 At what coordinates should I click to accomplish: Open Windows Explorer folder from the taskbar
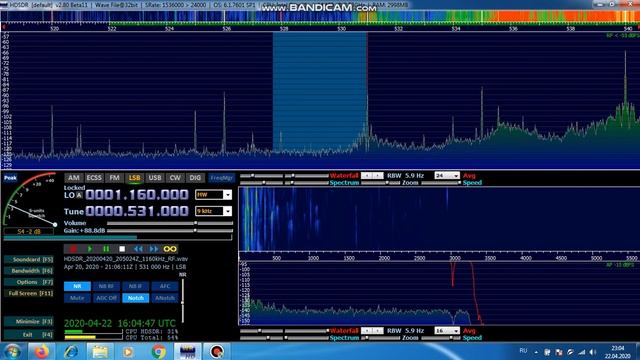(100, 351)
